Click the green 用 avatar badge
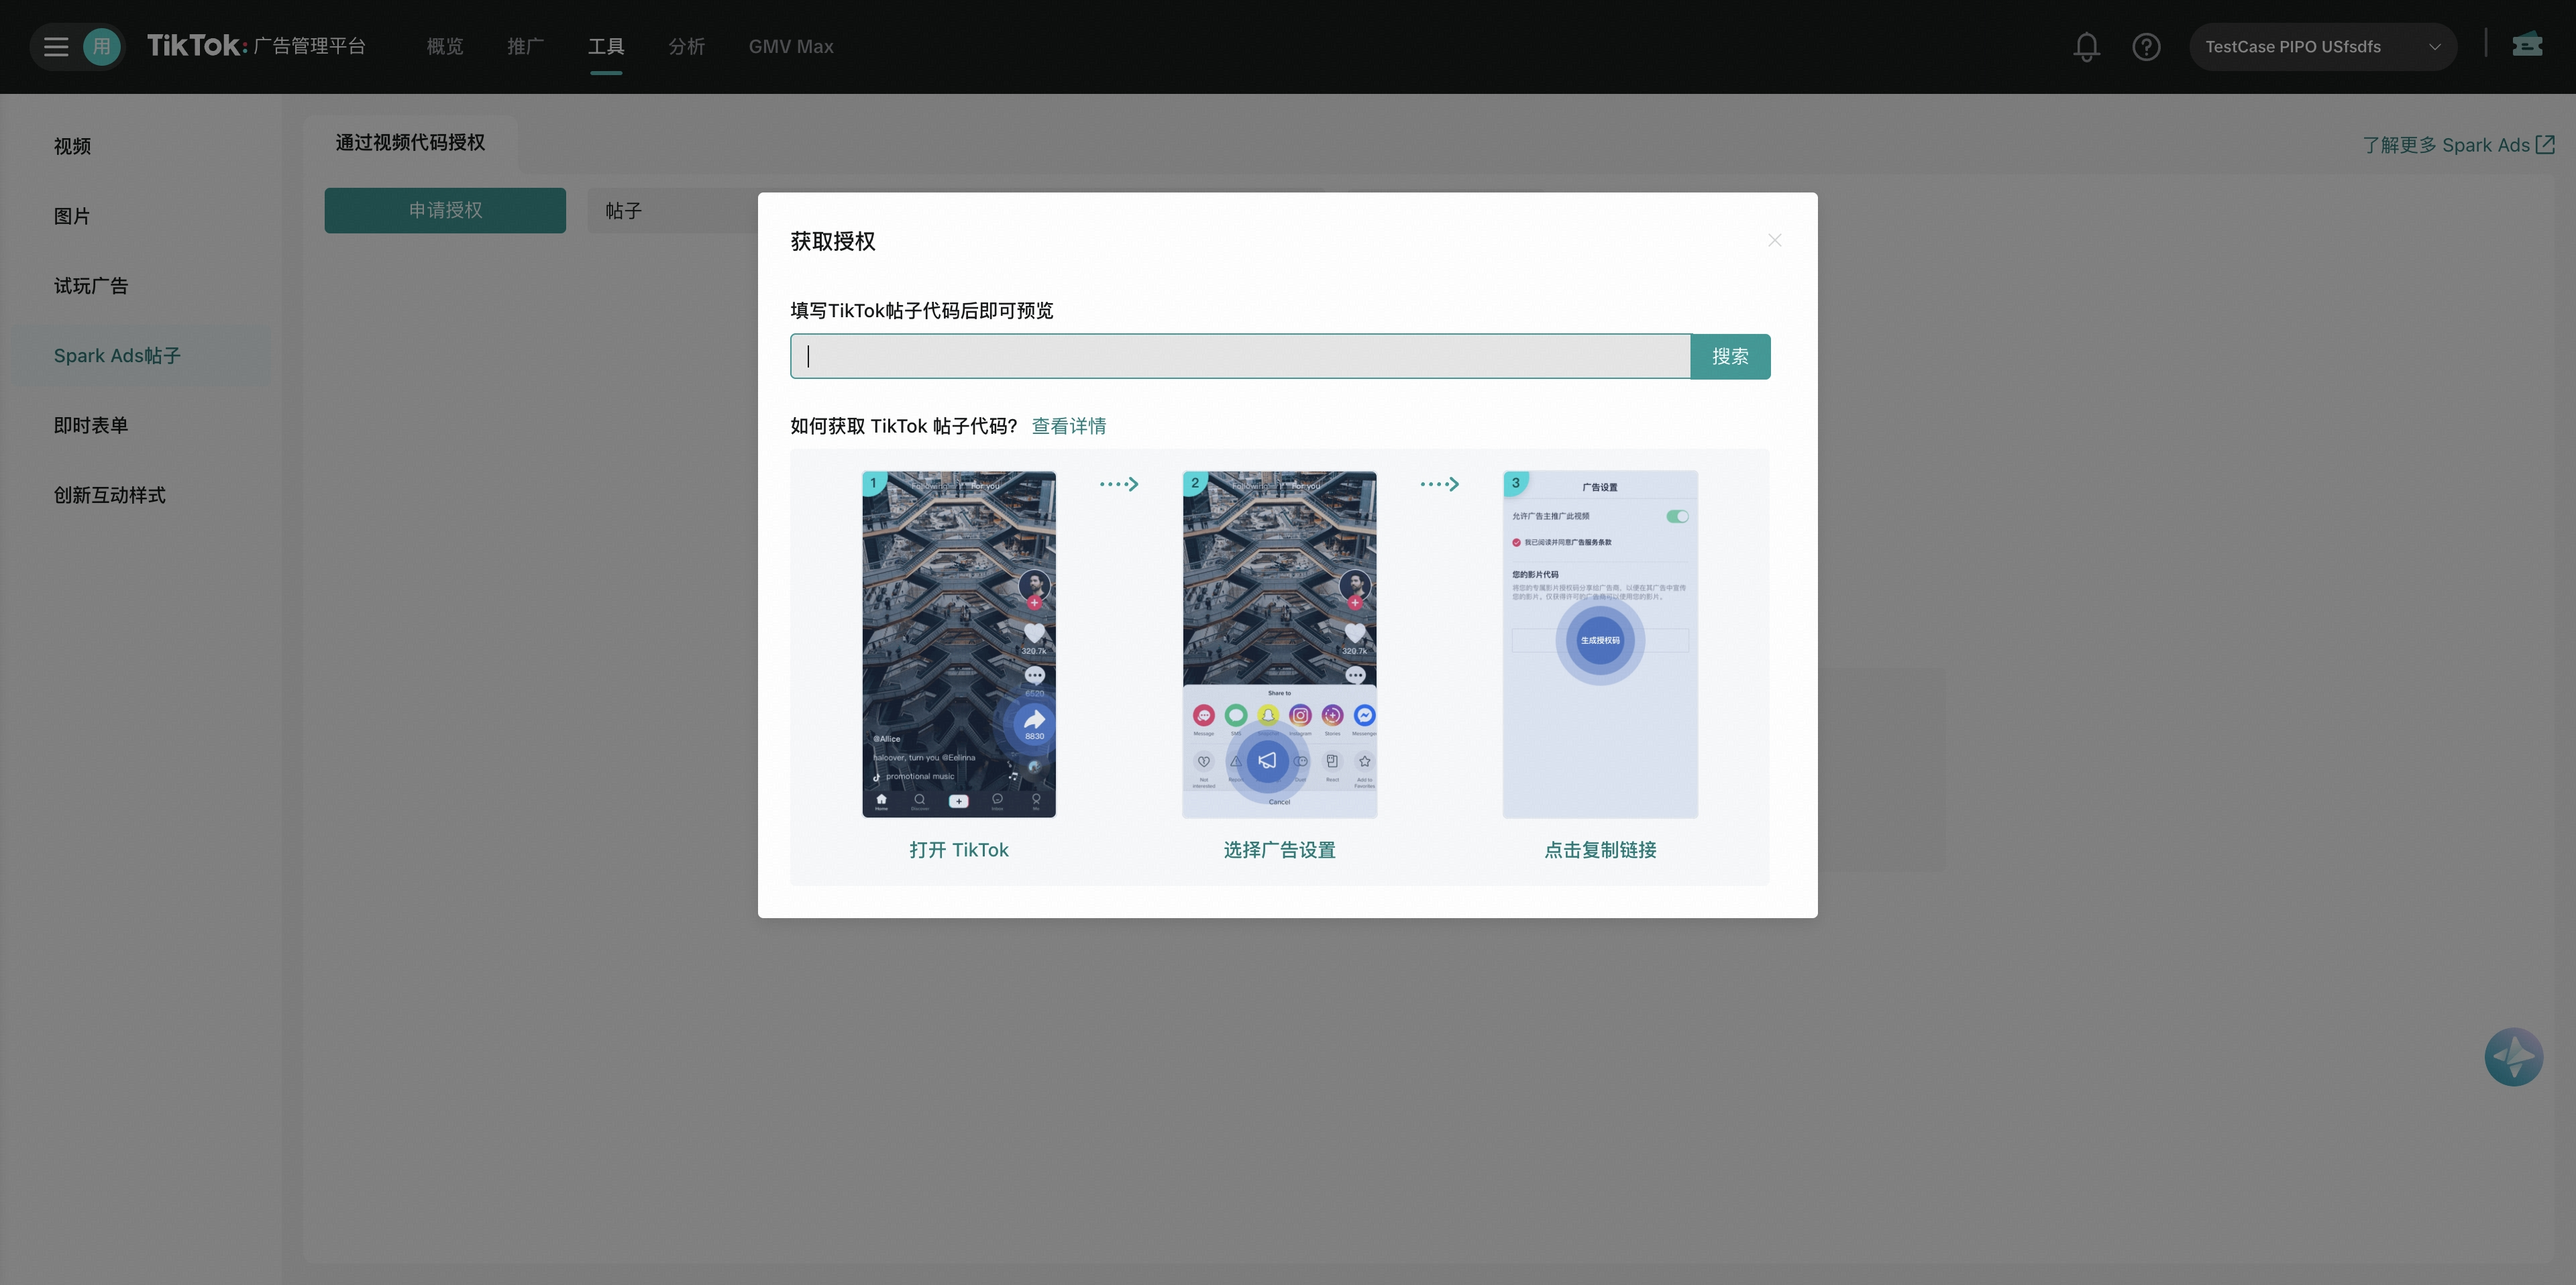Image resolution: width=2576 pixels, height=1285 pixels. (x=102, y=47)
